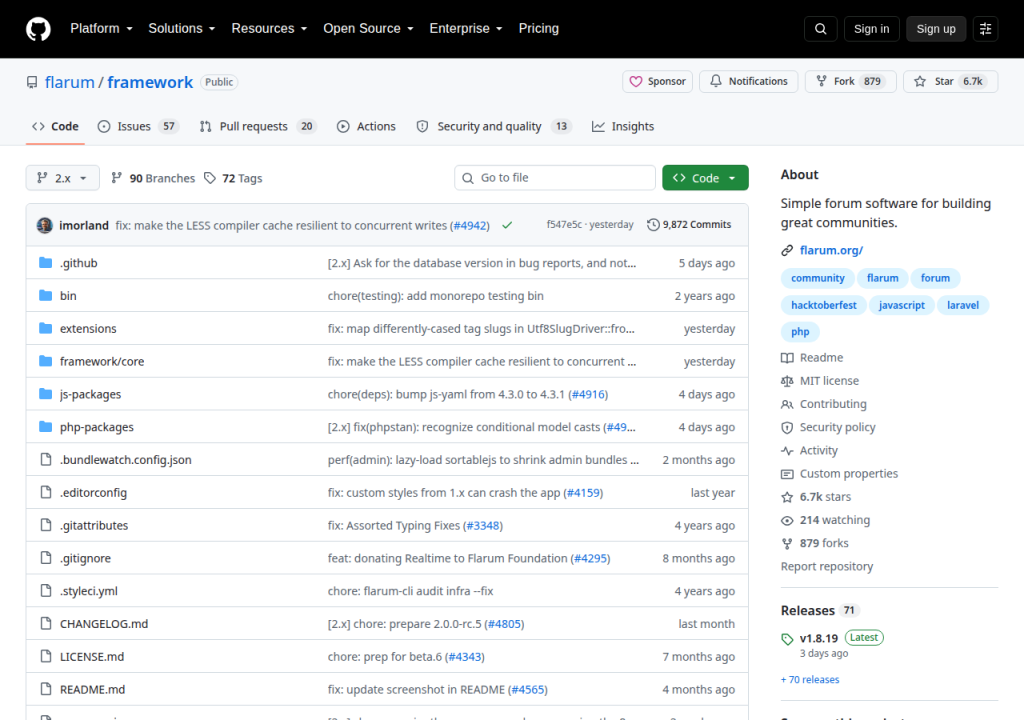Viewport: 1024px width, 720px height.
Task: Expand the Platform menu
Action: [x=101, y=29]
